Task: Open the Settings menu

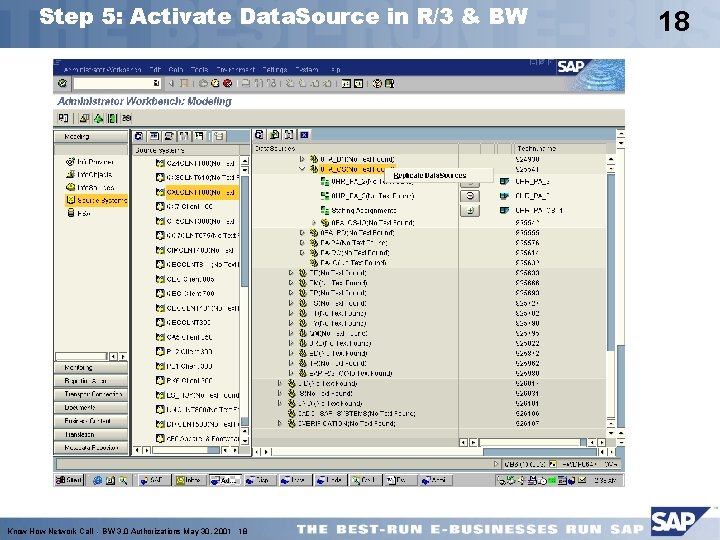Action: 275,70
